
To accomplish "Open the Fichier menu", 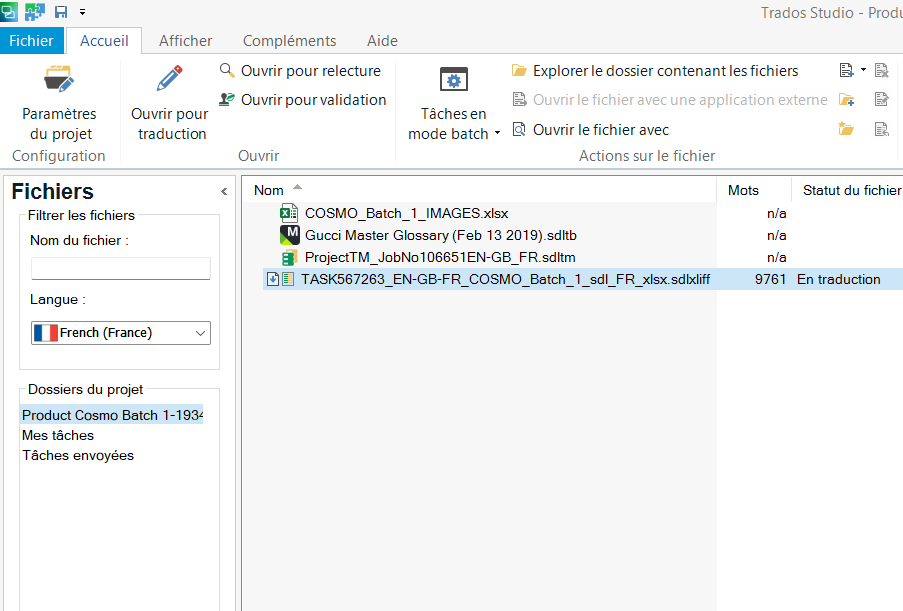I will (31, 41).
